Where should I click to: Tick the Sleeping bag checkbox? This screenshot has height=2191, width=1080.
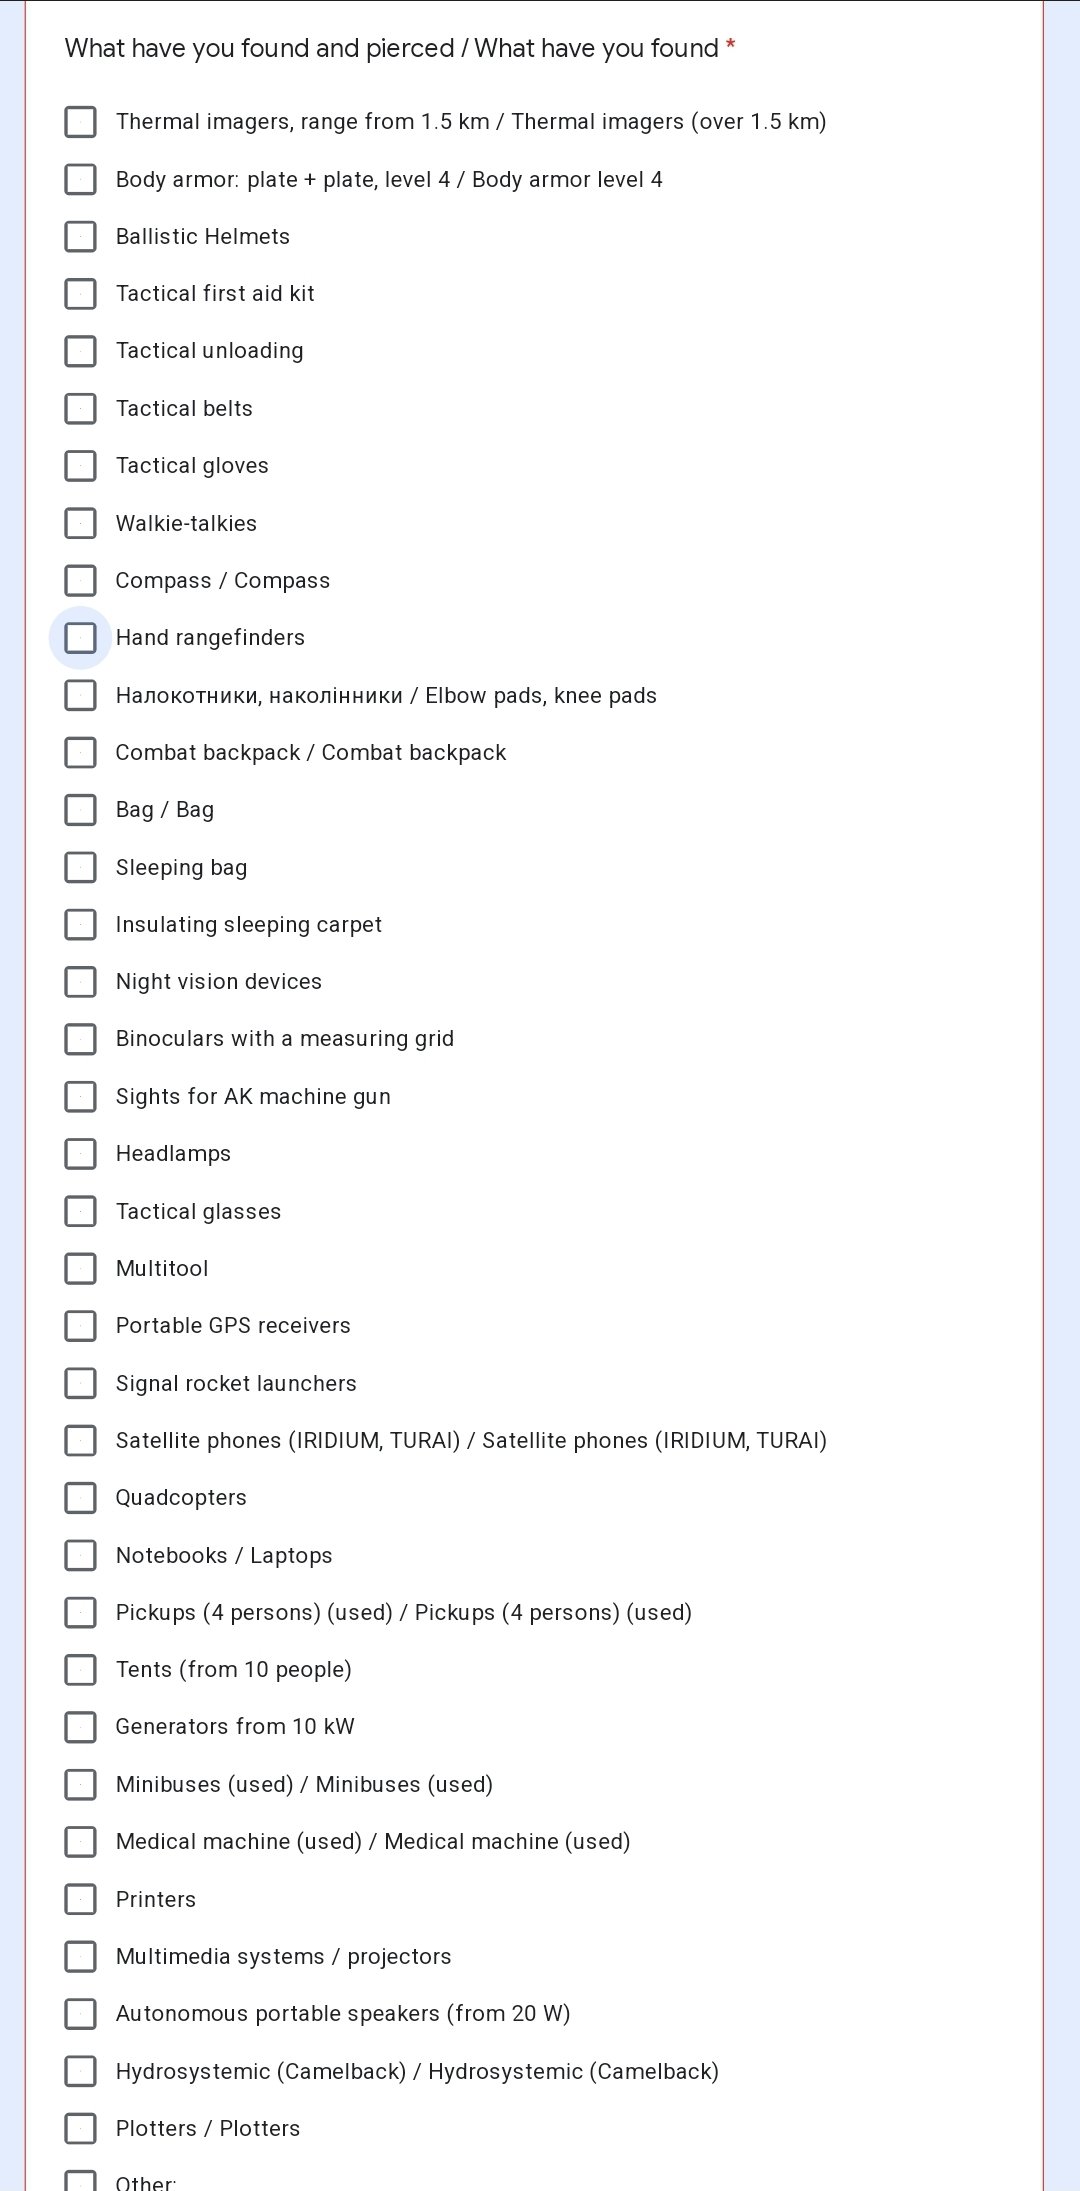coord(80,868)
